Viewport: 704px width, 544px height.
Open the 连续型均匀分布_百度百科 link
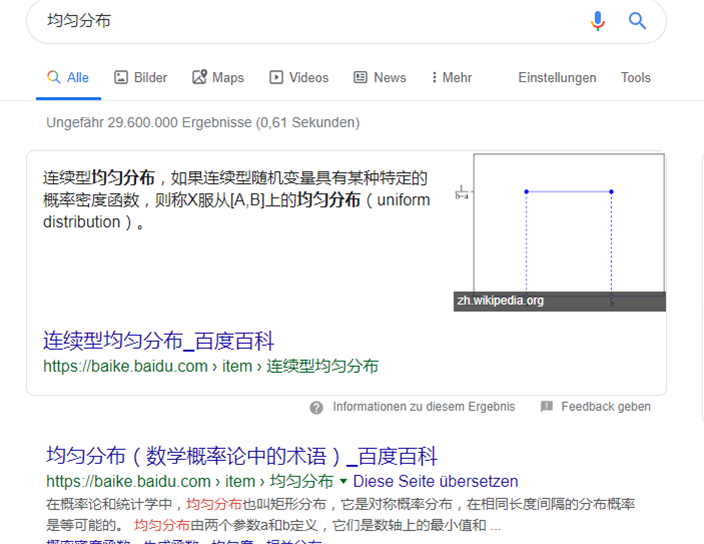pos(158,341)
